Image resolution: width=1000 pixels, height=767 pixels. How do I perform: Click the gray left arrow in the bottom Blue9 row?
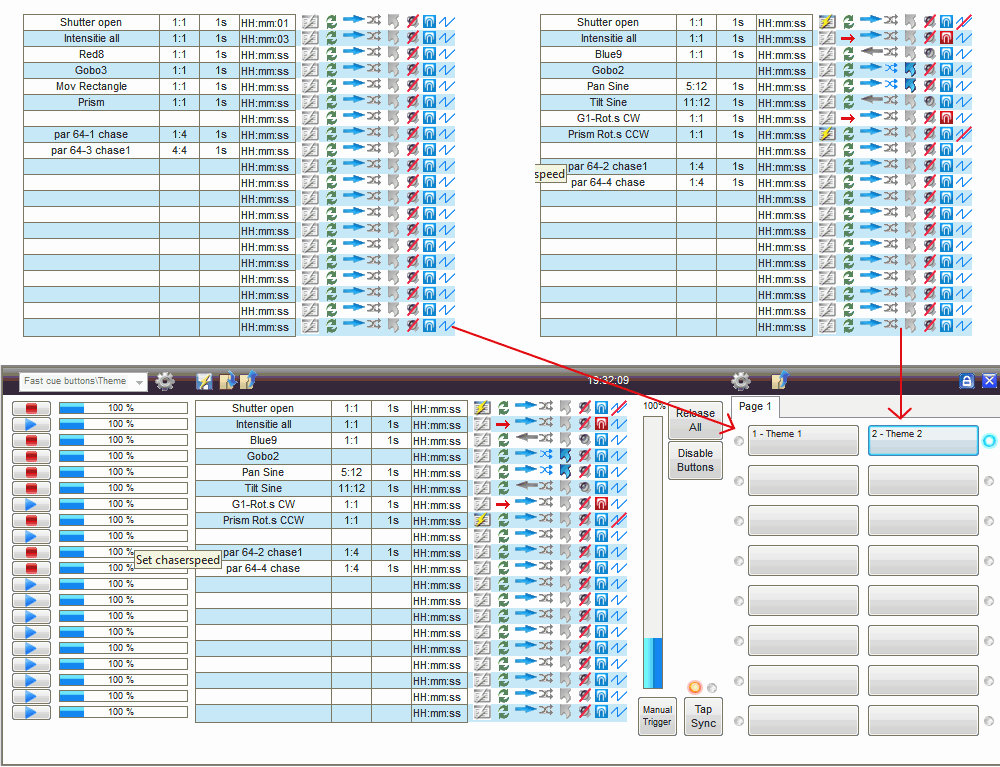click(526, 439)
